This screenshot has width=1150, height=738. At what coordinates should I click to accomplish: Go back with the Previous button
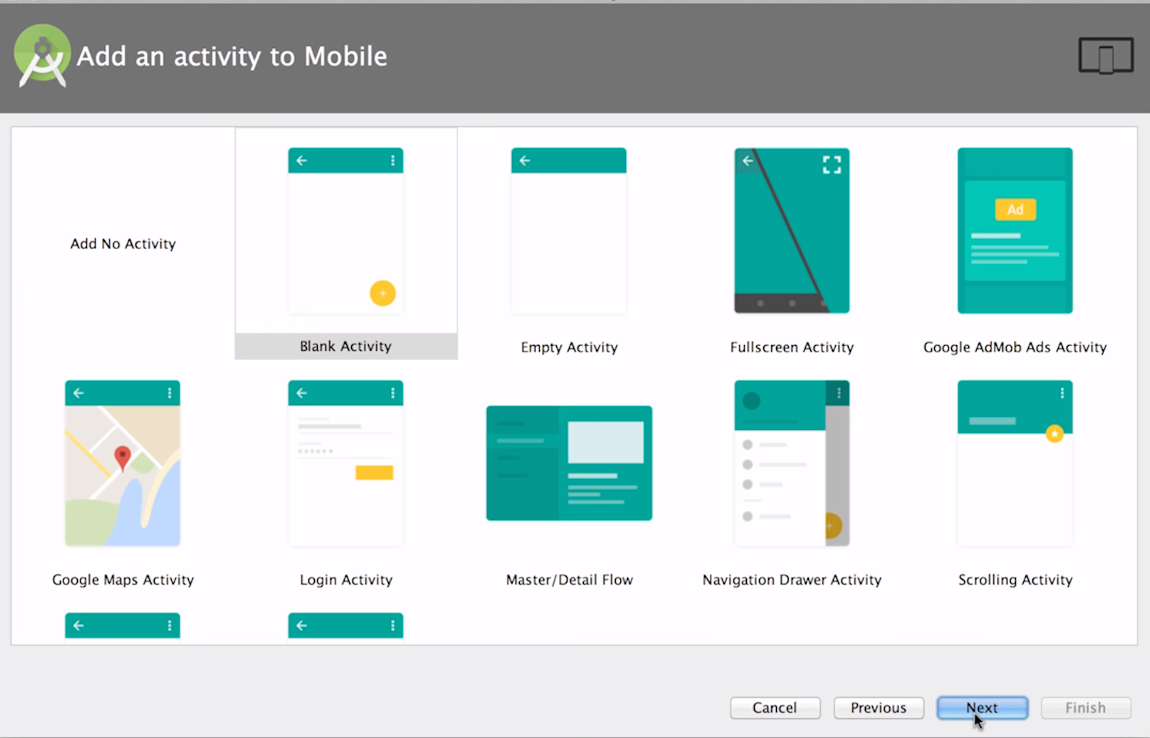coord(878,708)
